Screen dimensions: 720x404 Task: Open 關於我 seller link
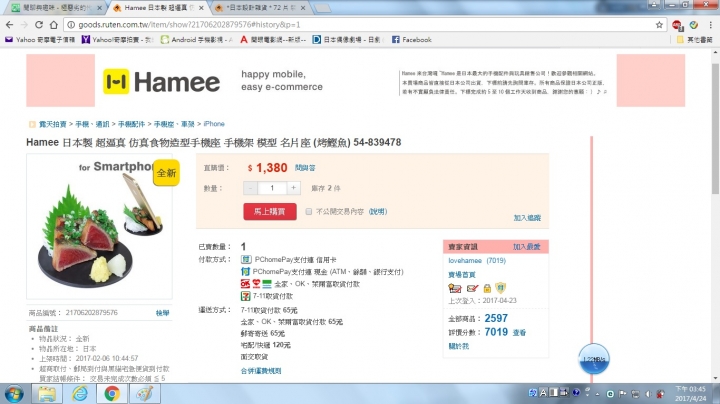(458, 346)
